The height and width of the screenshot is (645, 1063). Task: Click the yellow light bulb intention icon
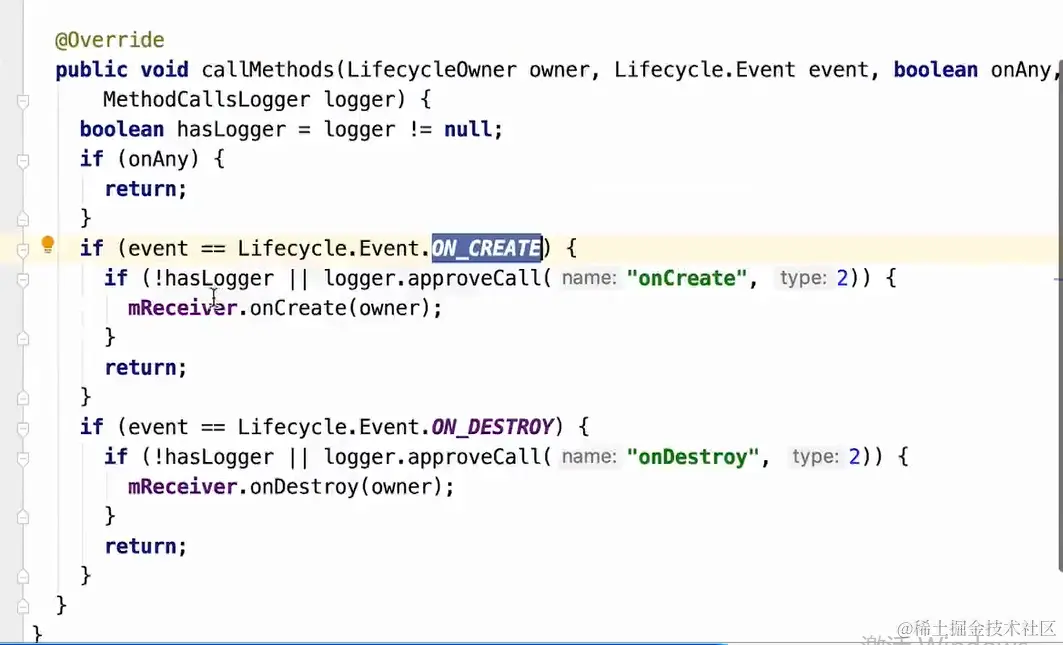(x=47, y=244)
